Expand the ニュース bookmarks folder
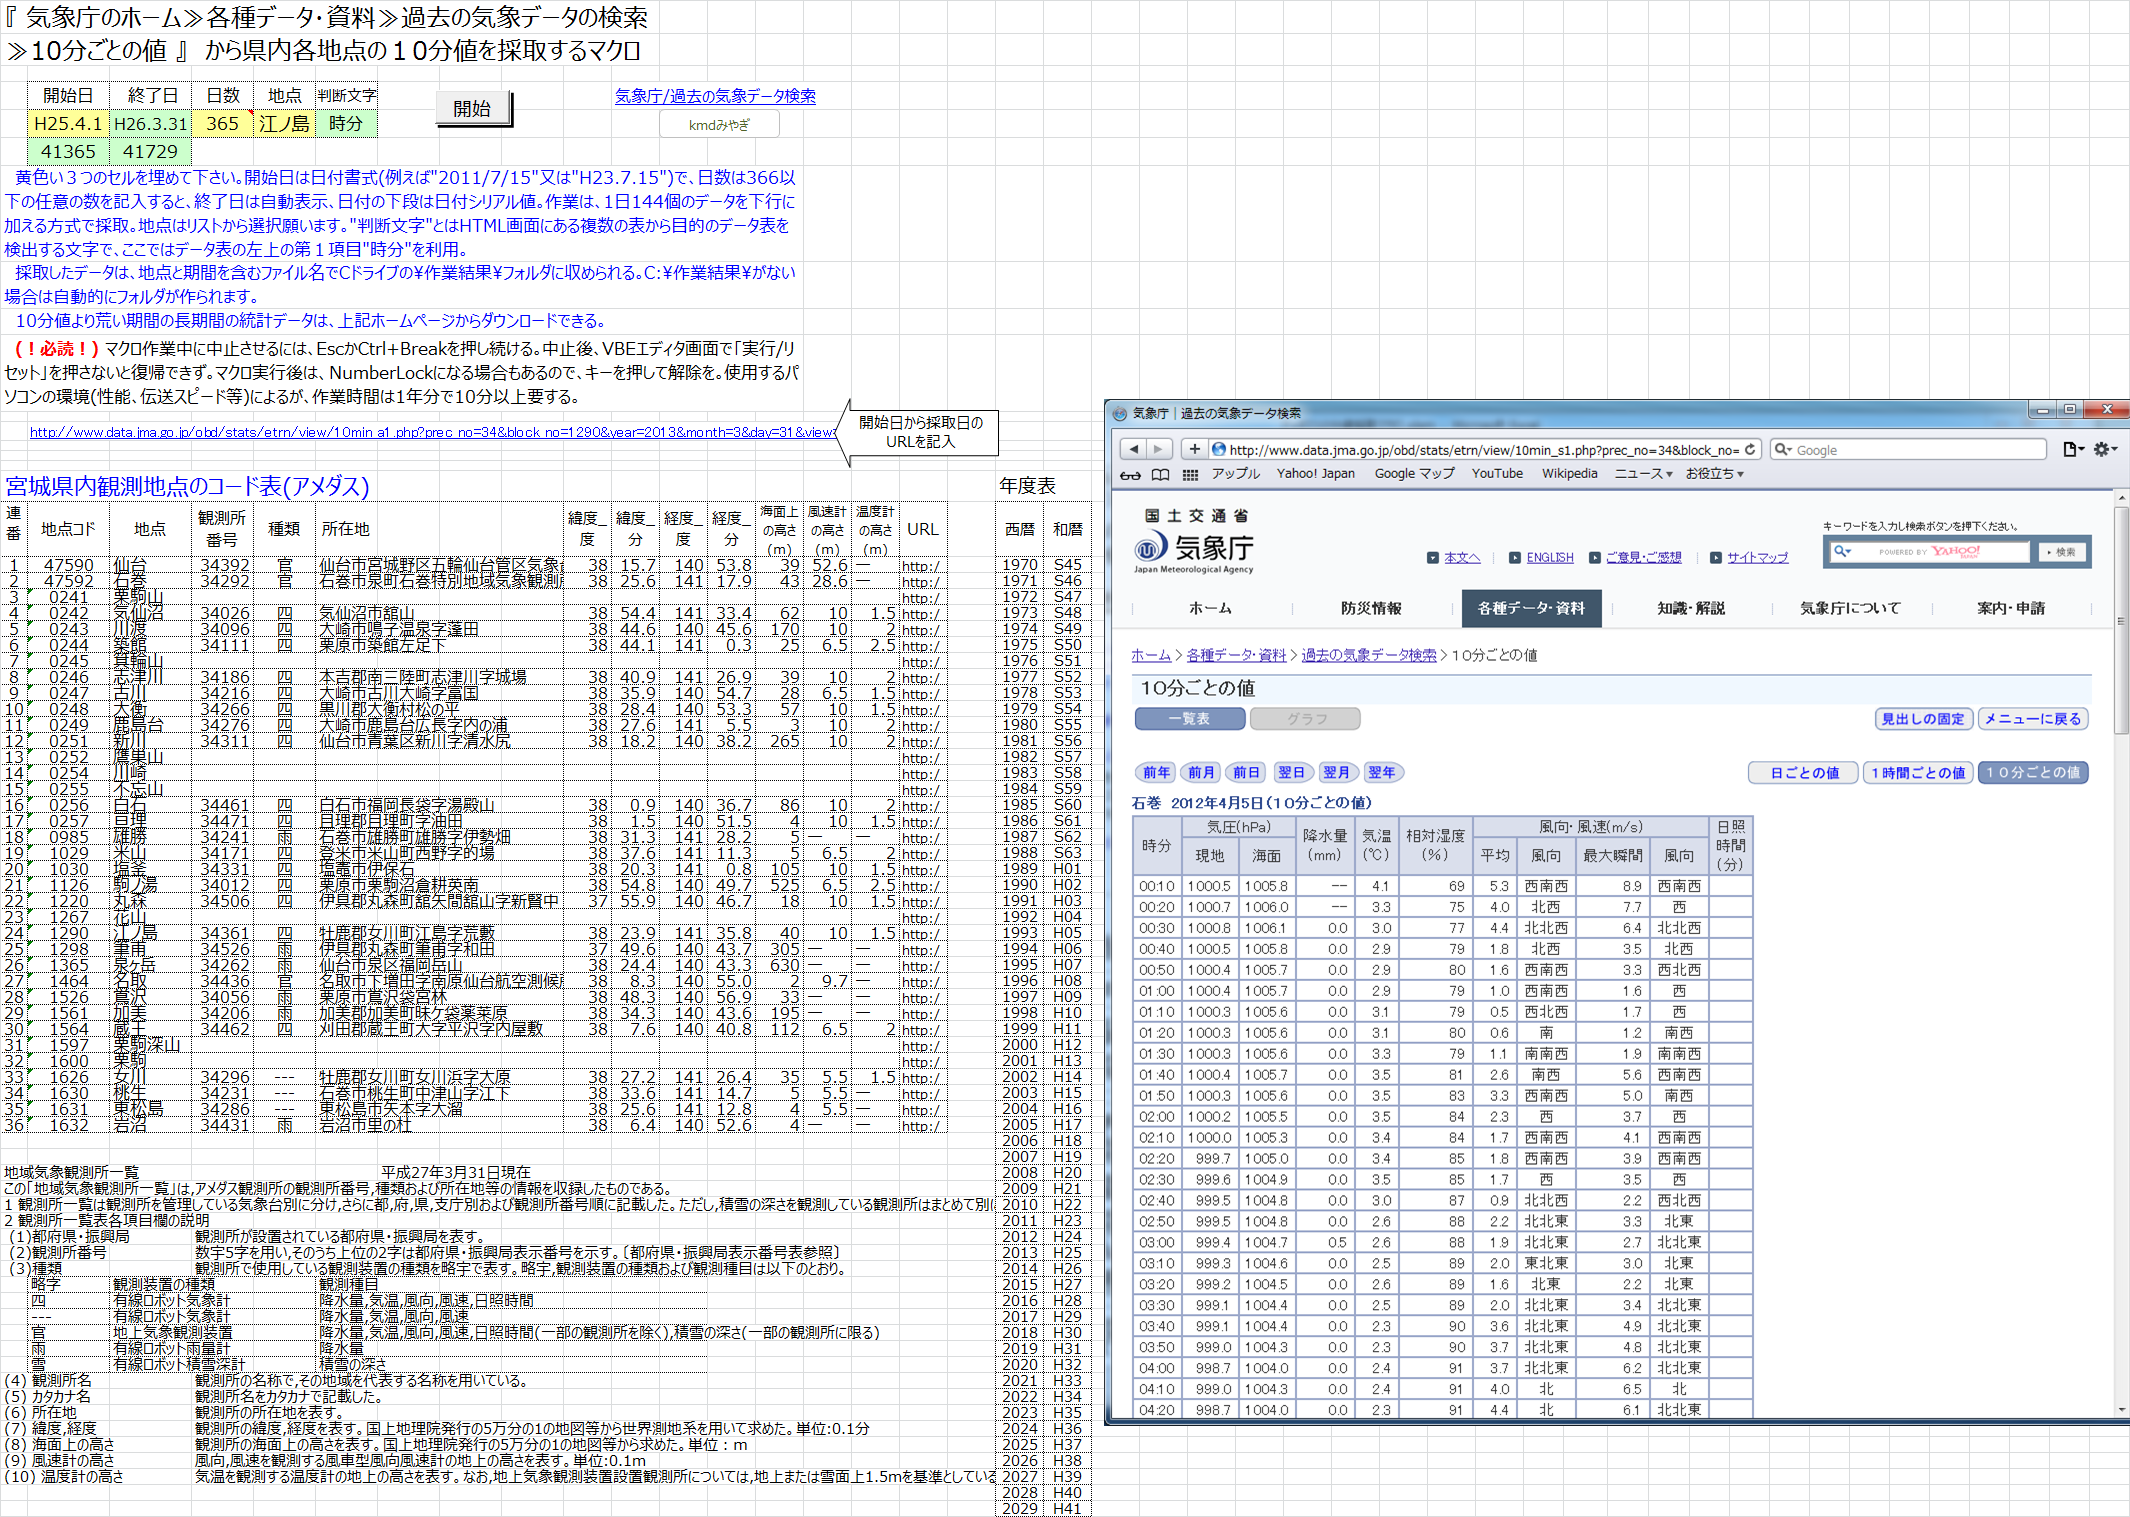 pos(1643,474)
